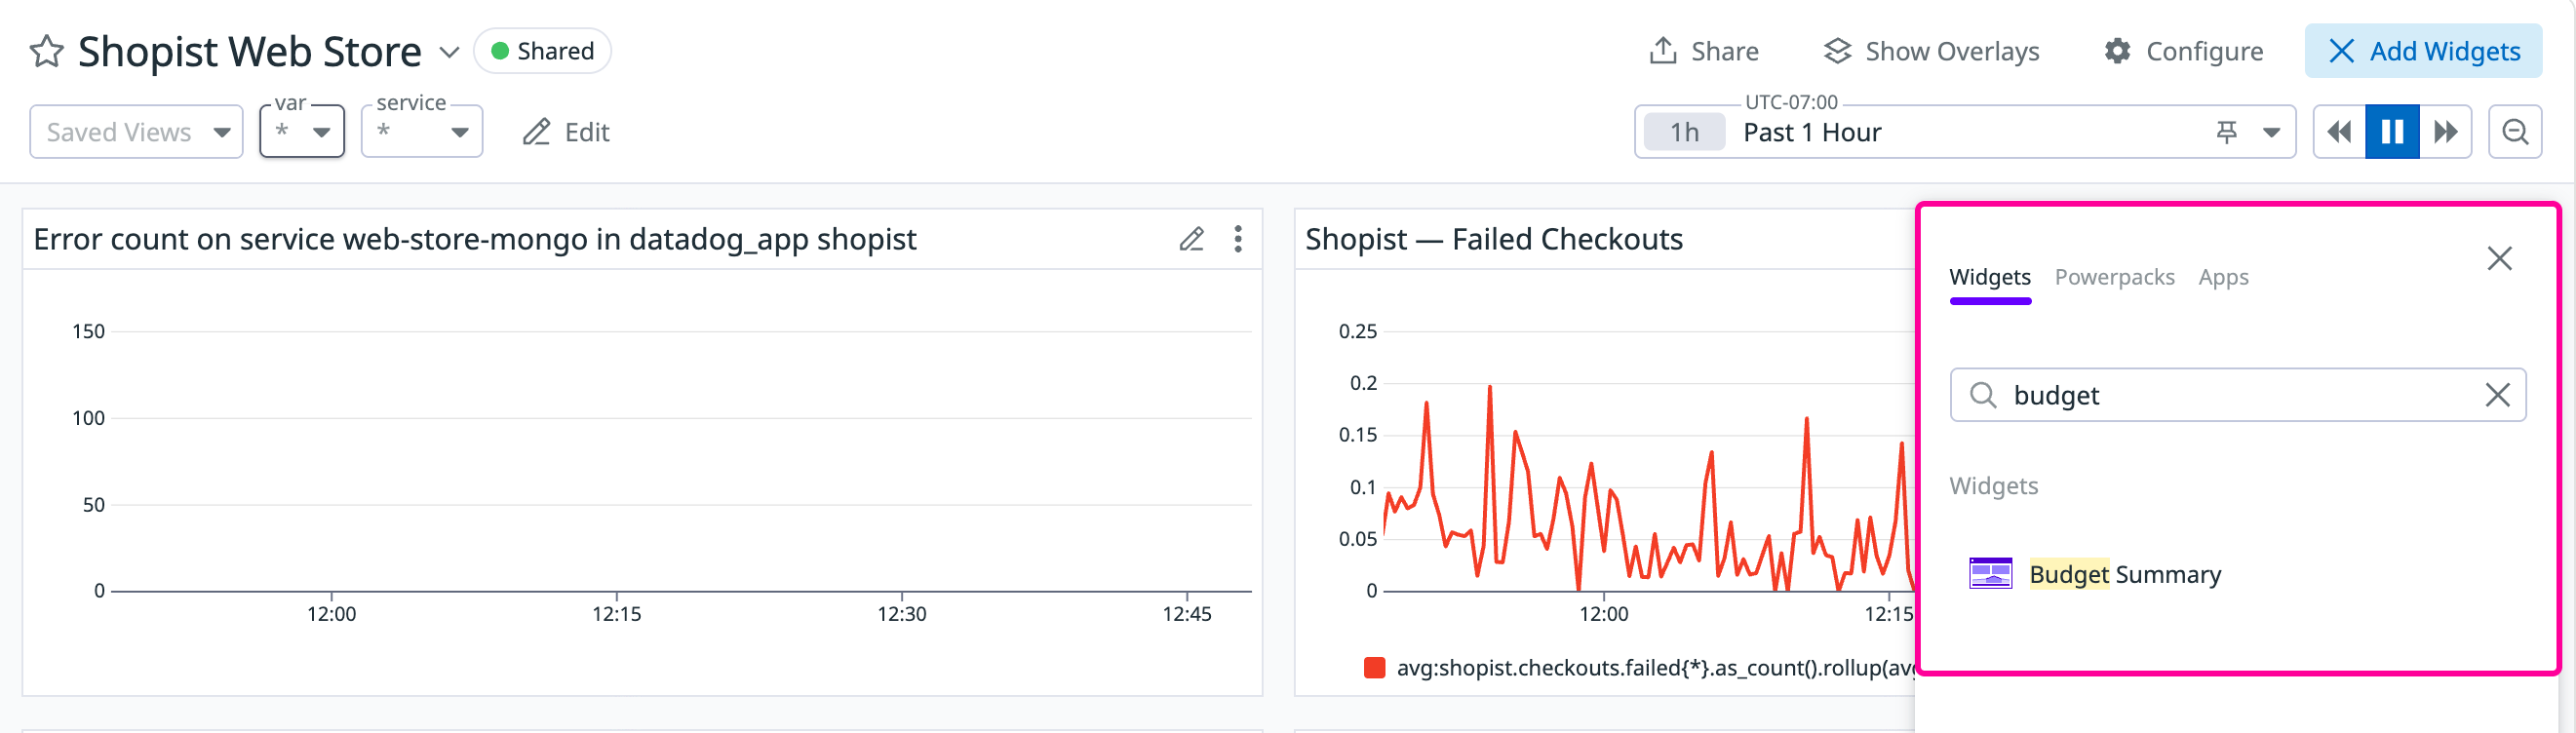Edit the template variables
2576x733 pixels.
(x=566, y=132)
